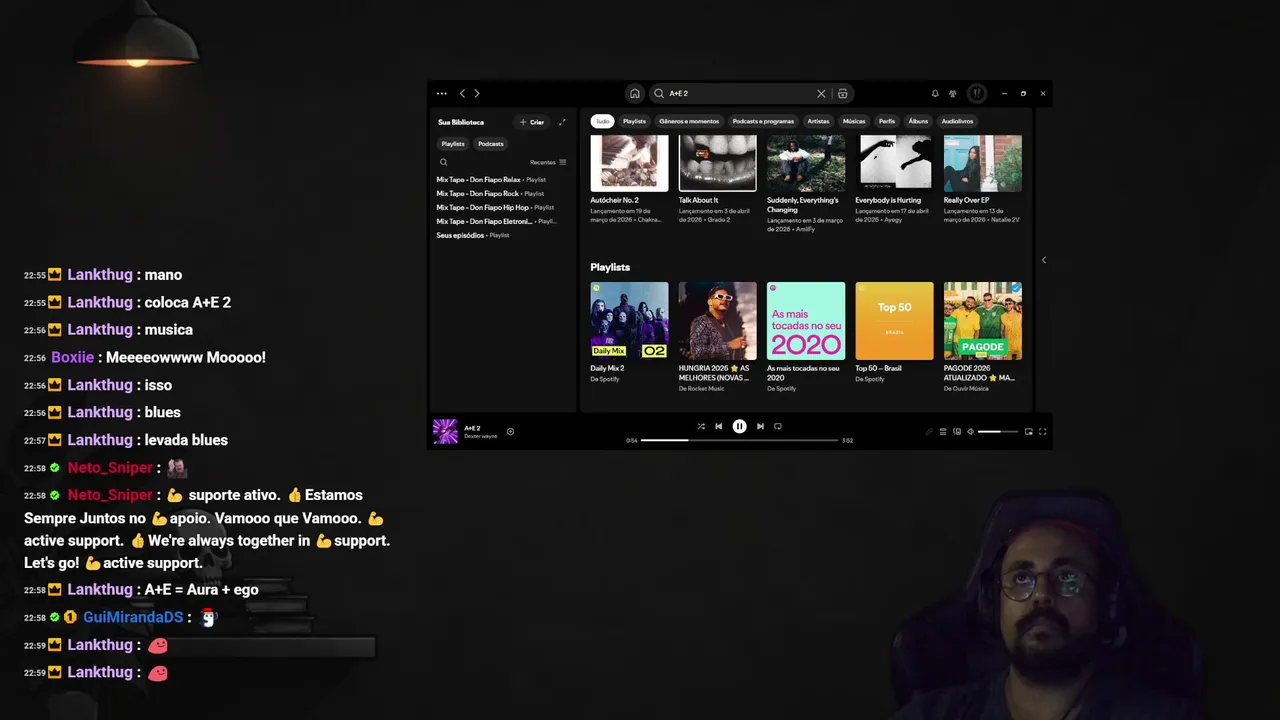The image size is (1280, 720).
Task: Clear the search query with the X
Action: (x=821, y=94)
